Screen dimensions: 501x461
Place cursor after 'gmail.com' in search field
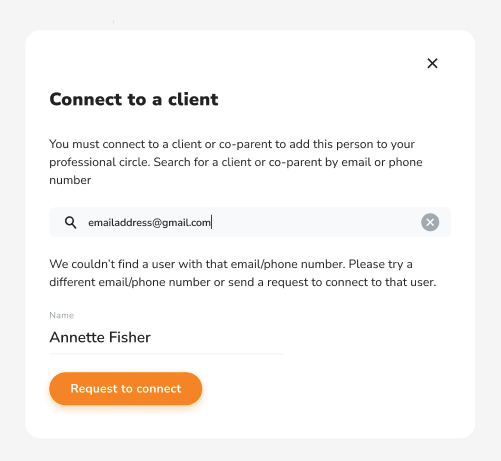click(211, 222)
